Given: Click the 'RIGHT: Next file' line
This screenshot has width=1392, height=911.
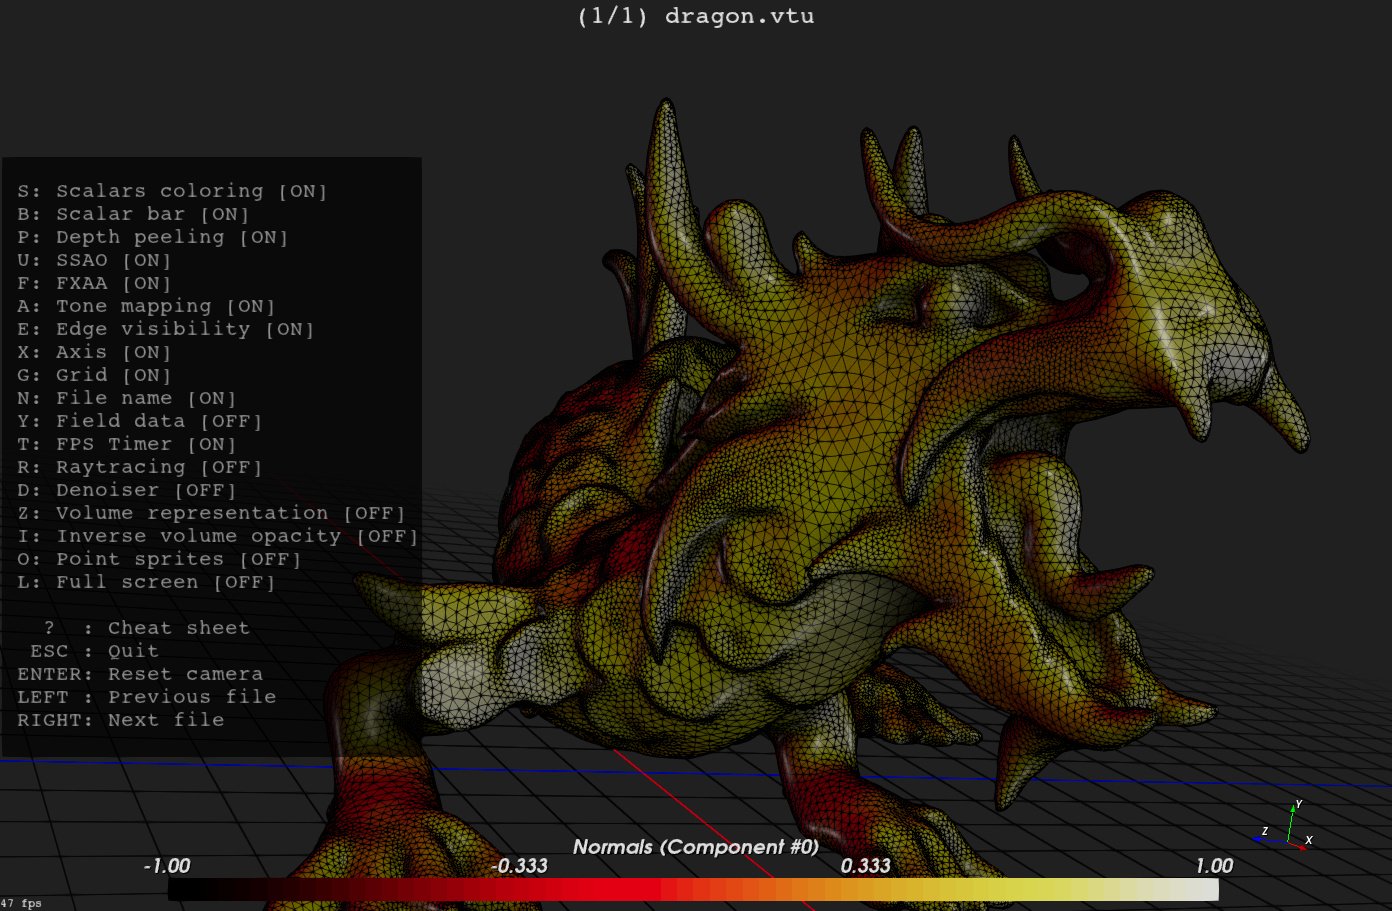Looking at the screenshot, I should coord(120,720).
